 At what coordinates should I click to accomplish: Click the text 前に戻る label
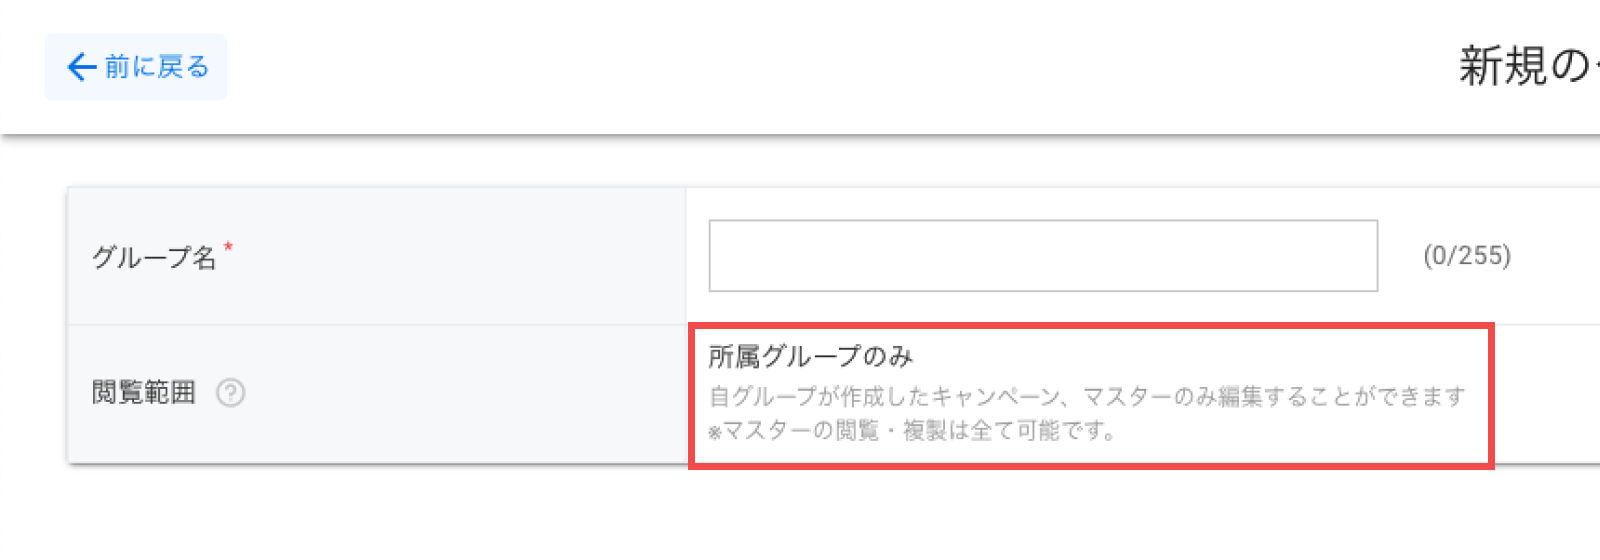pyautogui.click(x=157, y=67)
